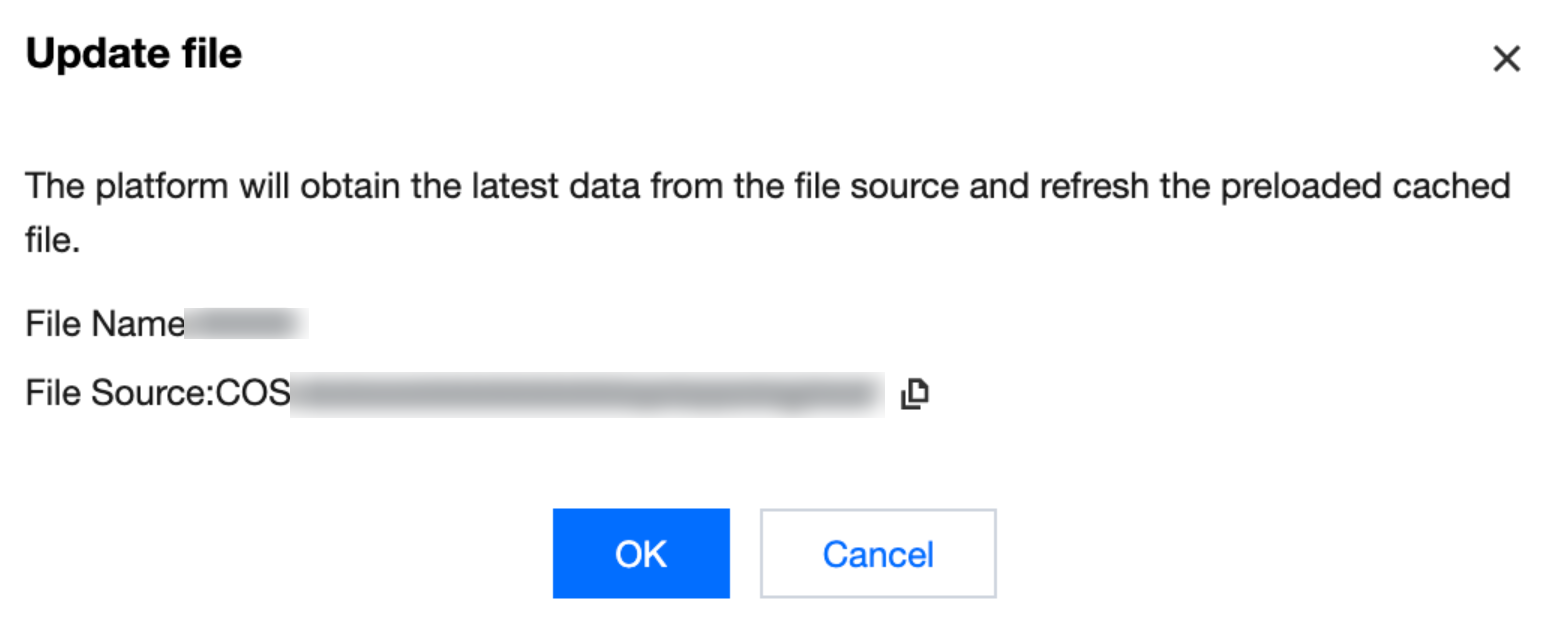1554x625 pixels.
Task: Close the Update file dialog
Action: point(1506,59)
